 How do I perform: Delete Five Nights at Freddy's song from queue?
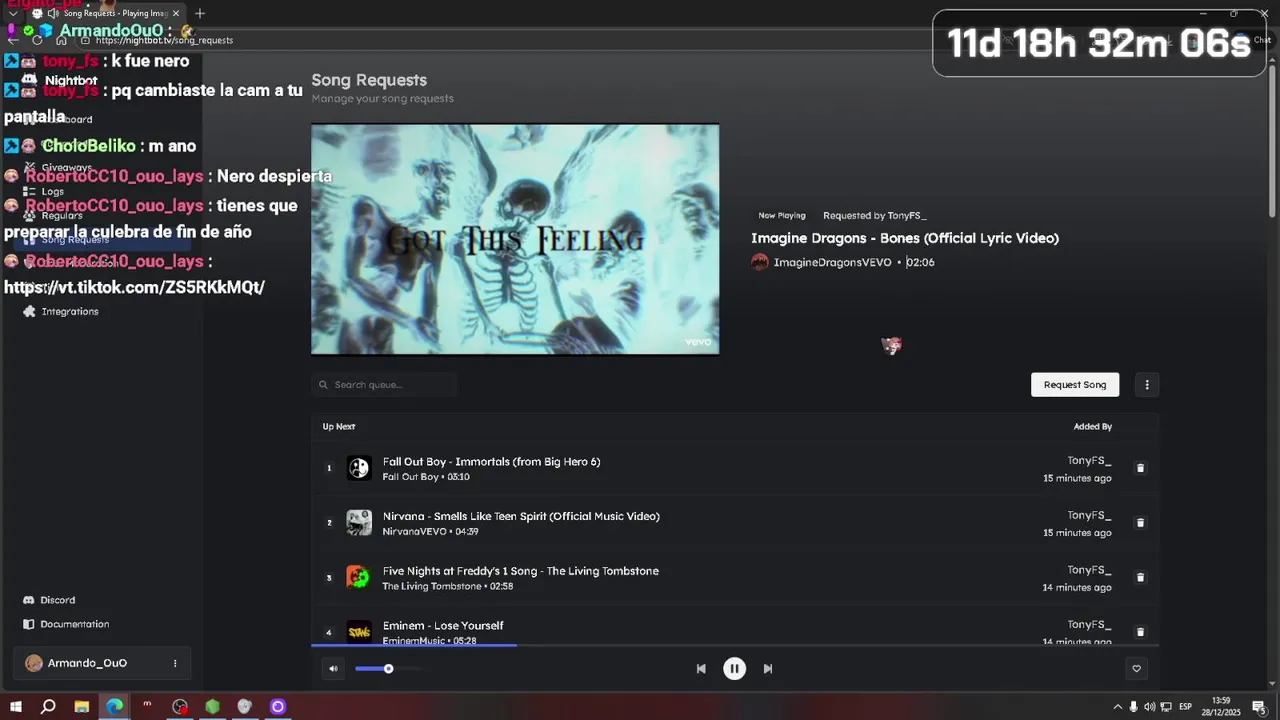(1140, 577)
